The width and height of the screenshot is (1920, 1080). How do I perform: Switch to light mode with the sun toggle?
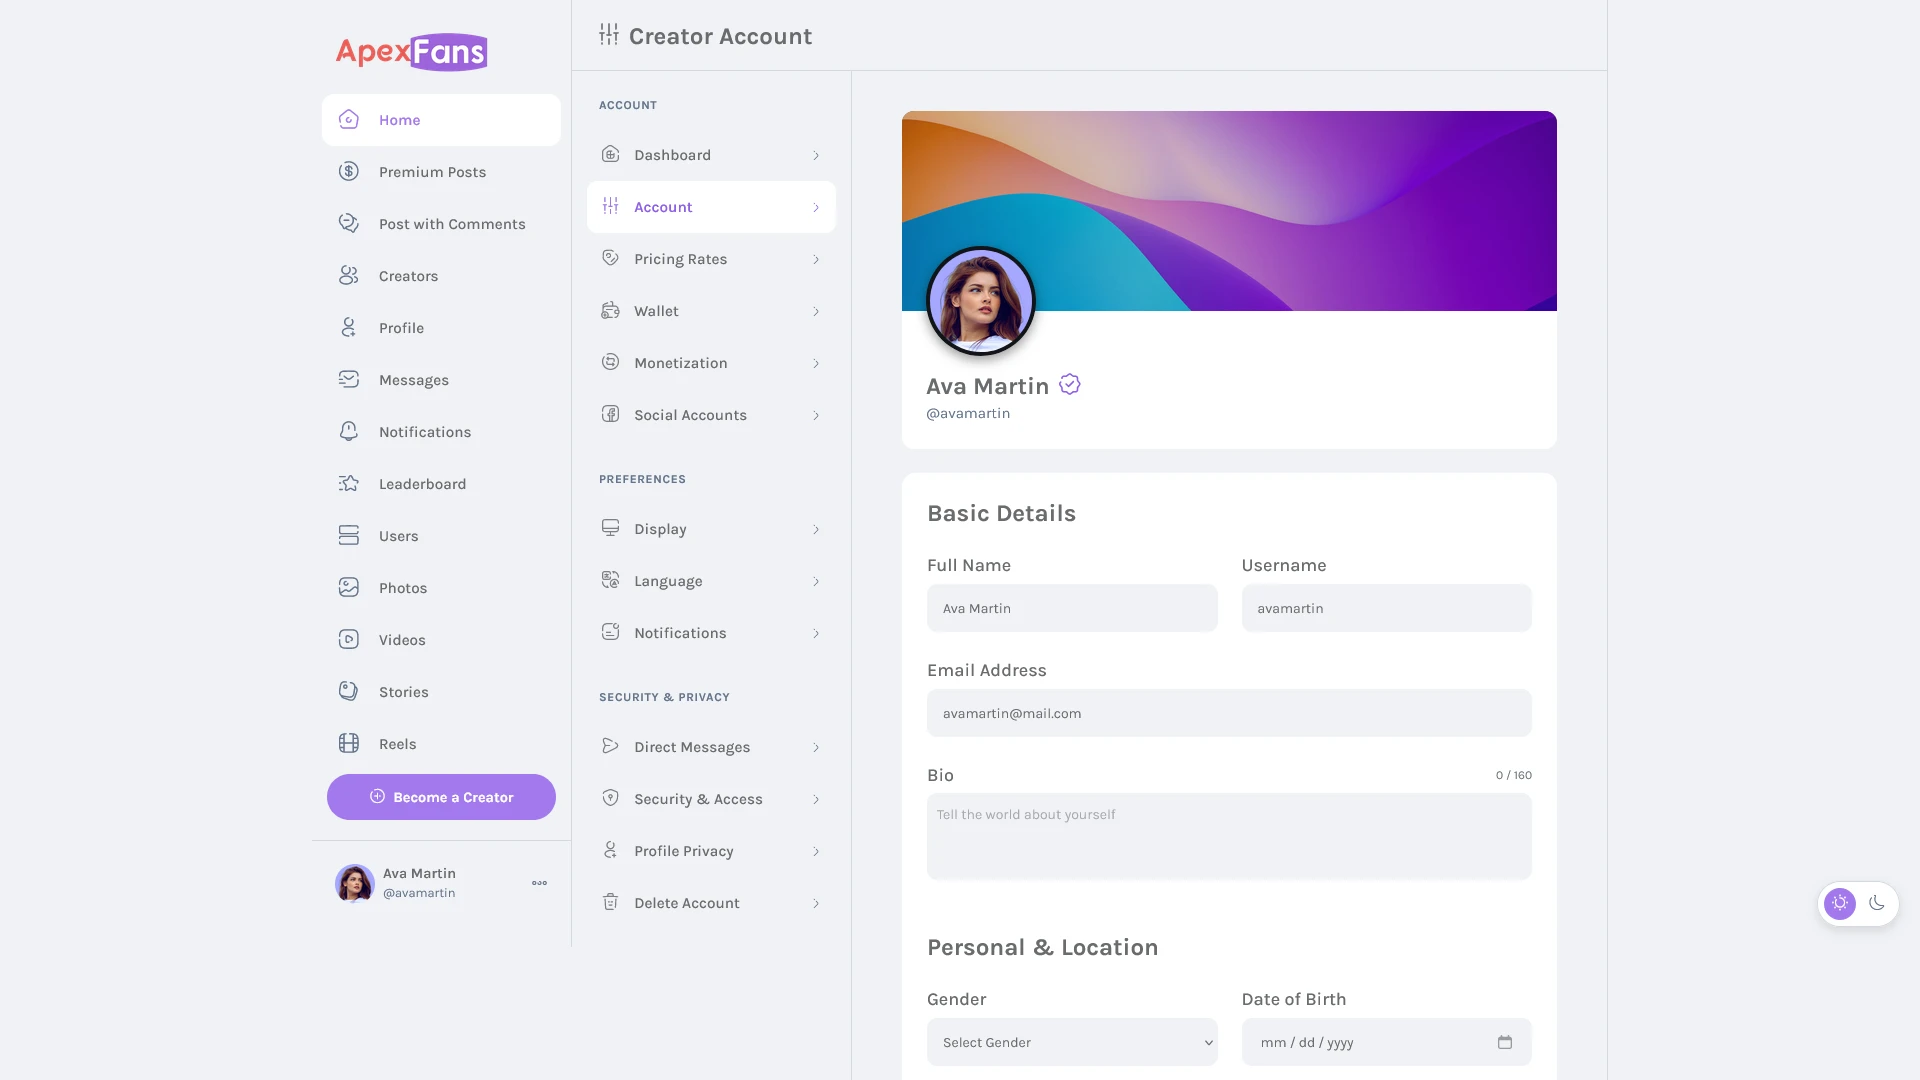1840,904
